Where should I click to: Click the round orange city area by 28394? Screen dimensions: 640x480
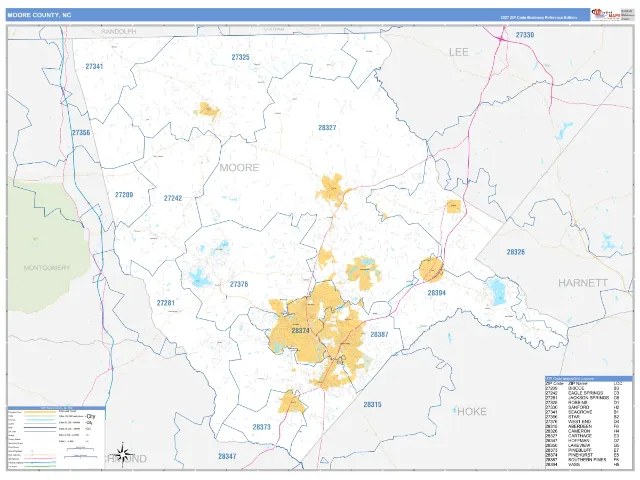pos(431,269)
